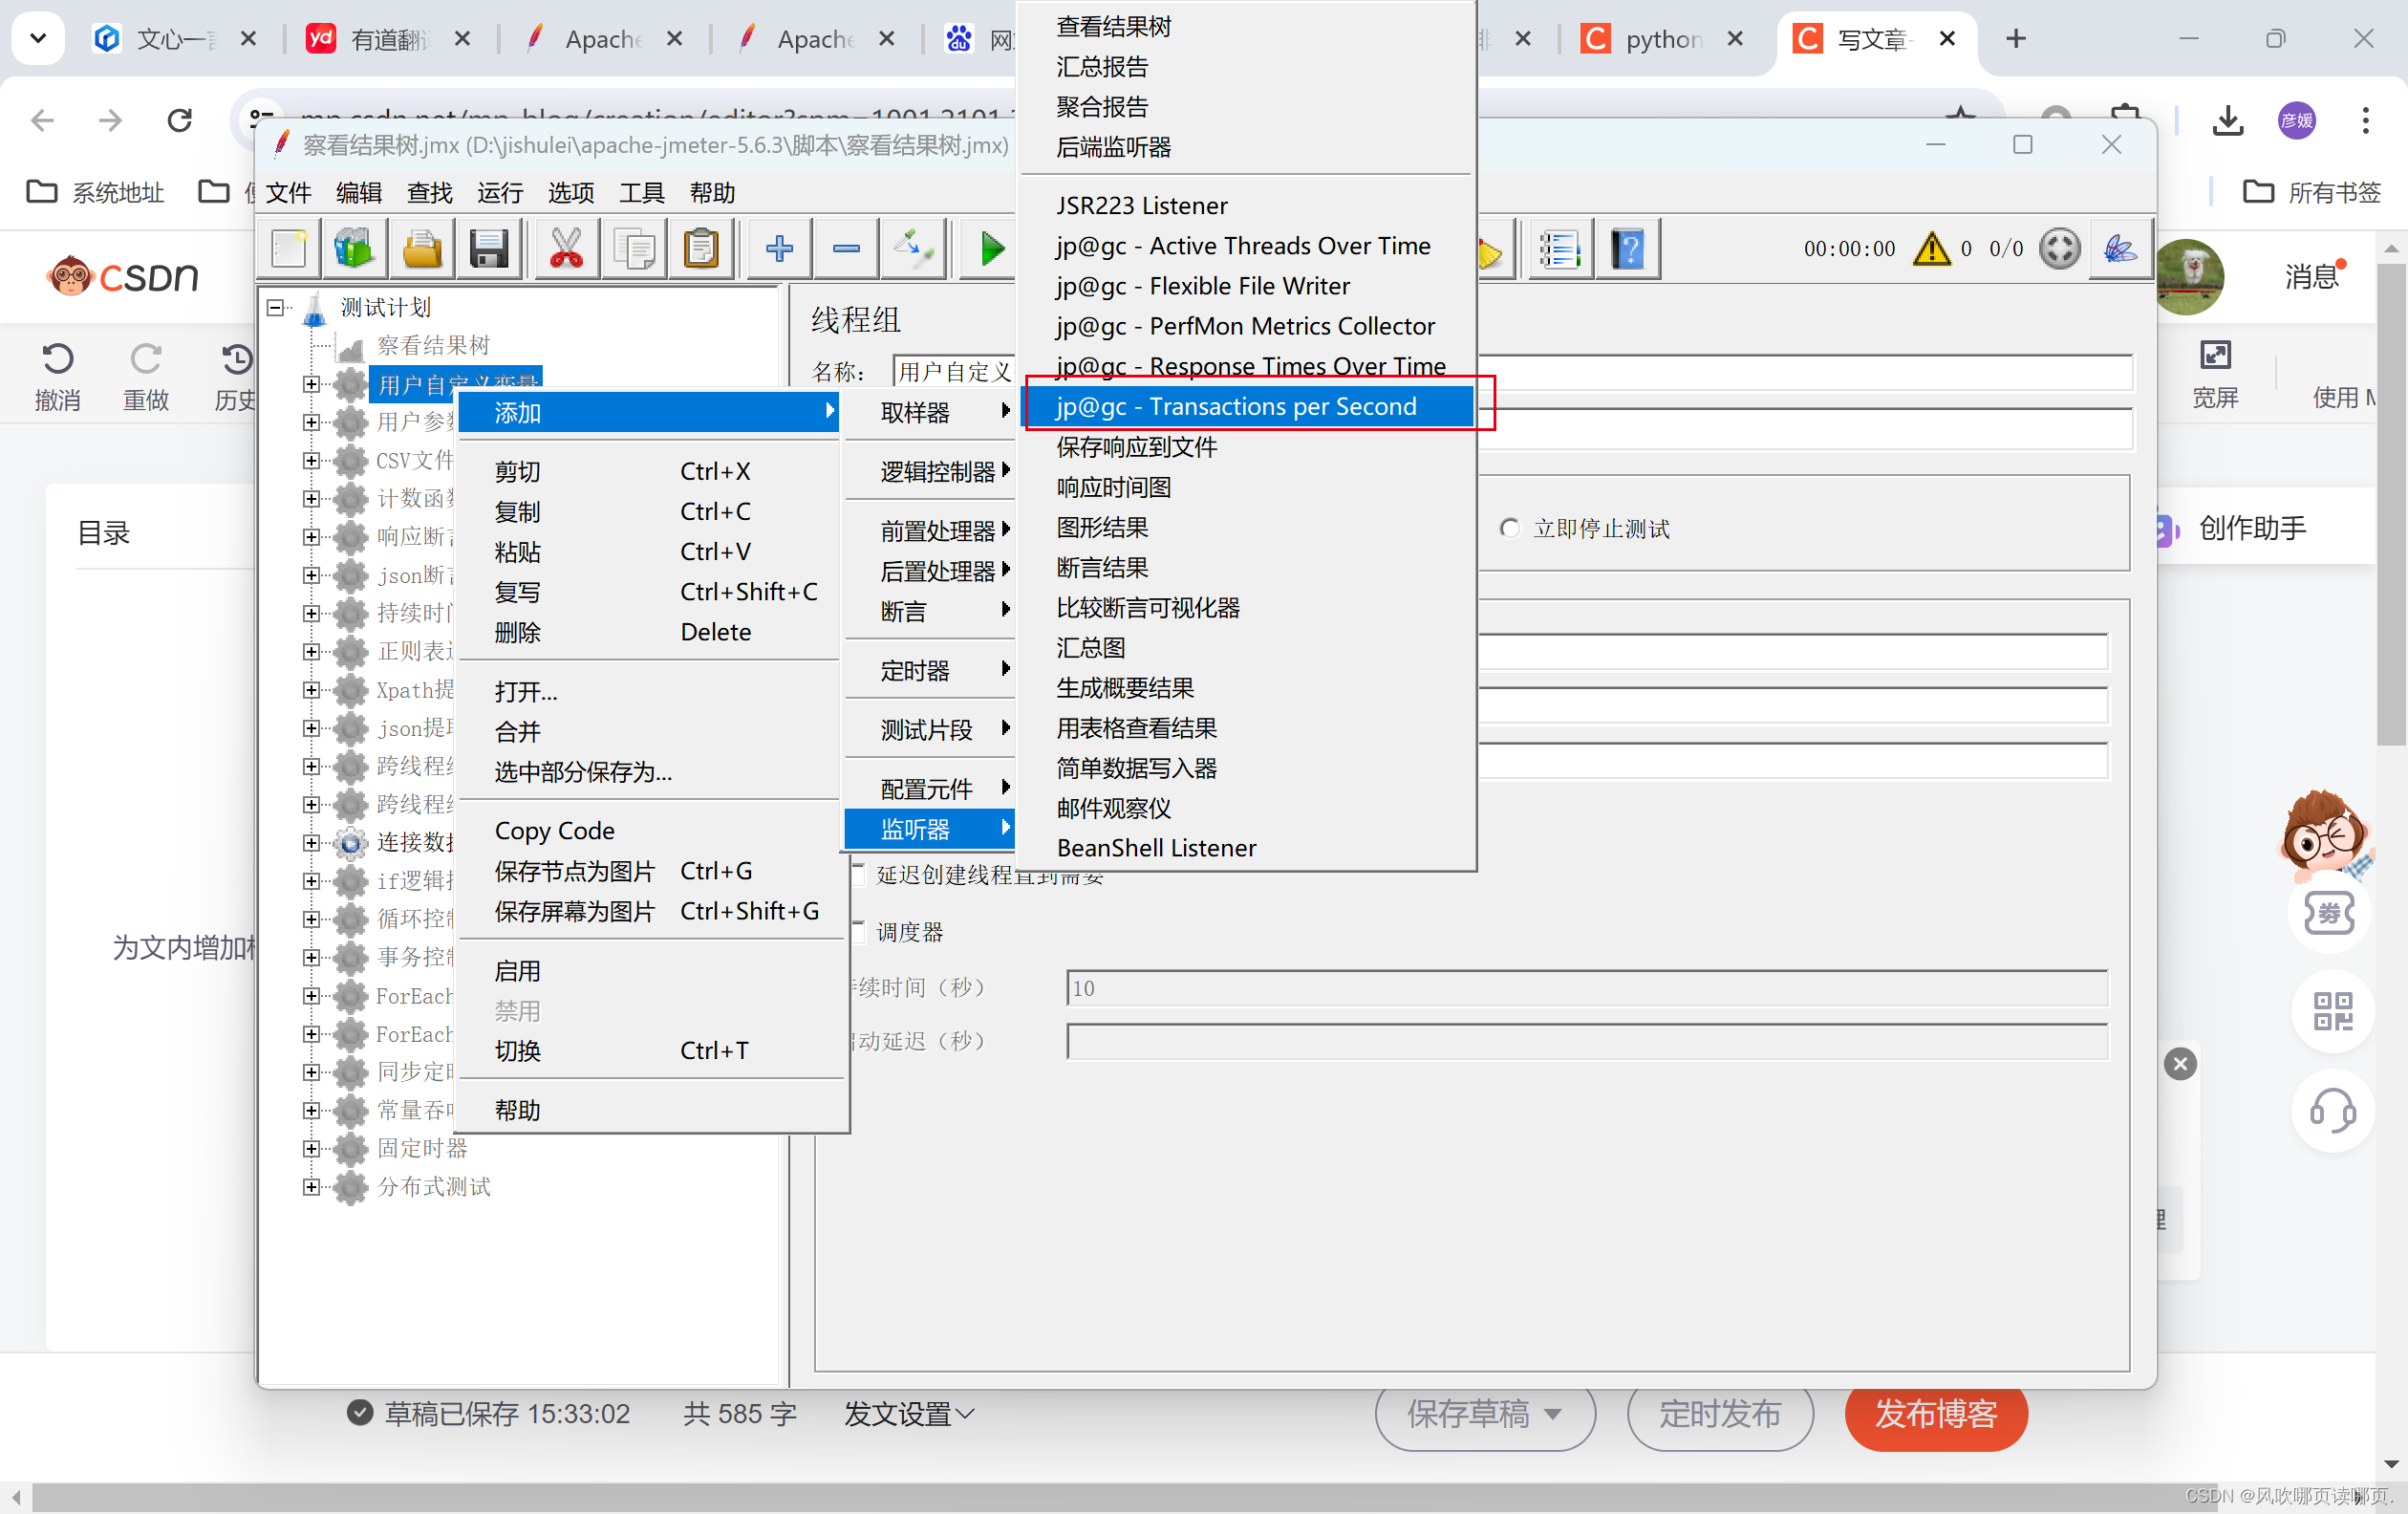
Task: Click the 定时发布 button
Action: (x=1719, y=1414)
